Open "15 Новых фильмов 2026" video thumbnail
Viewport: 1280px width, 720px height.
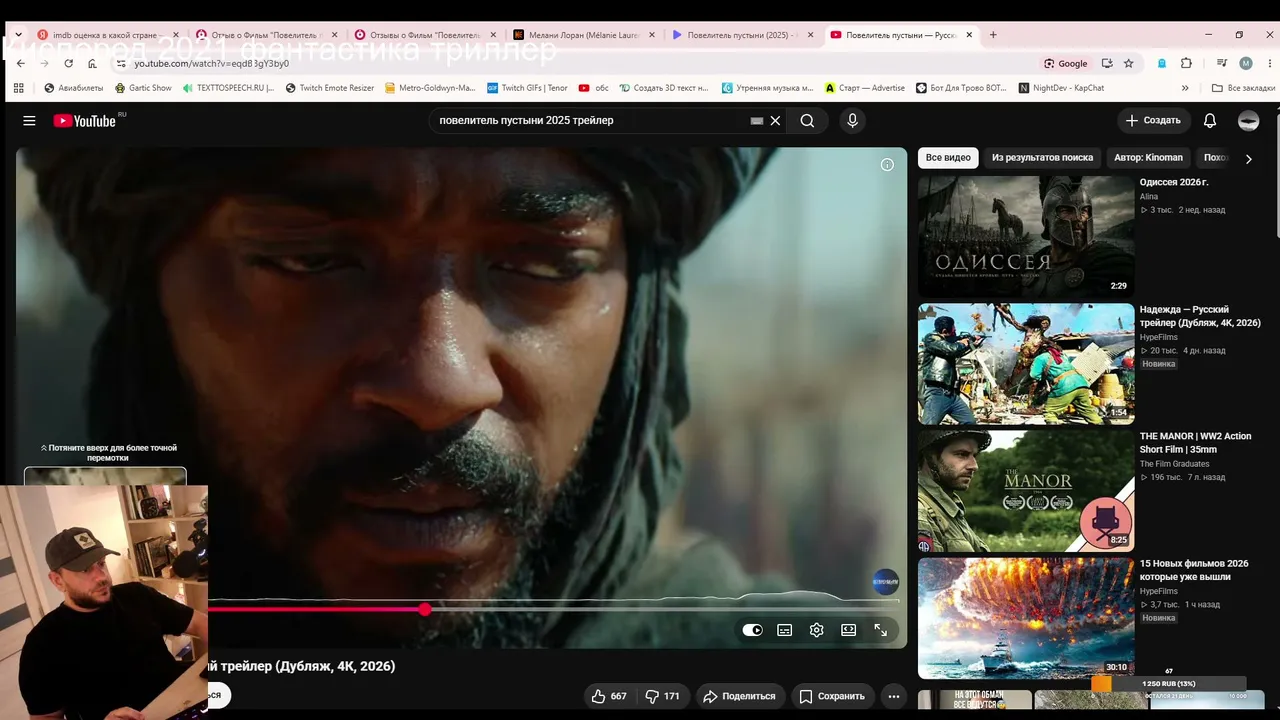point(1026,618)
